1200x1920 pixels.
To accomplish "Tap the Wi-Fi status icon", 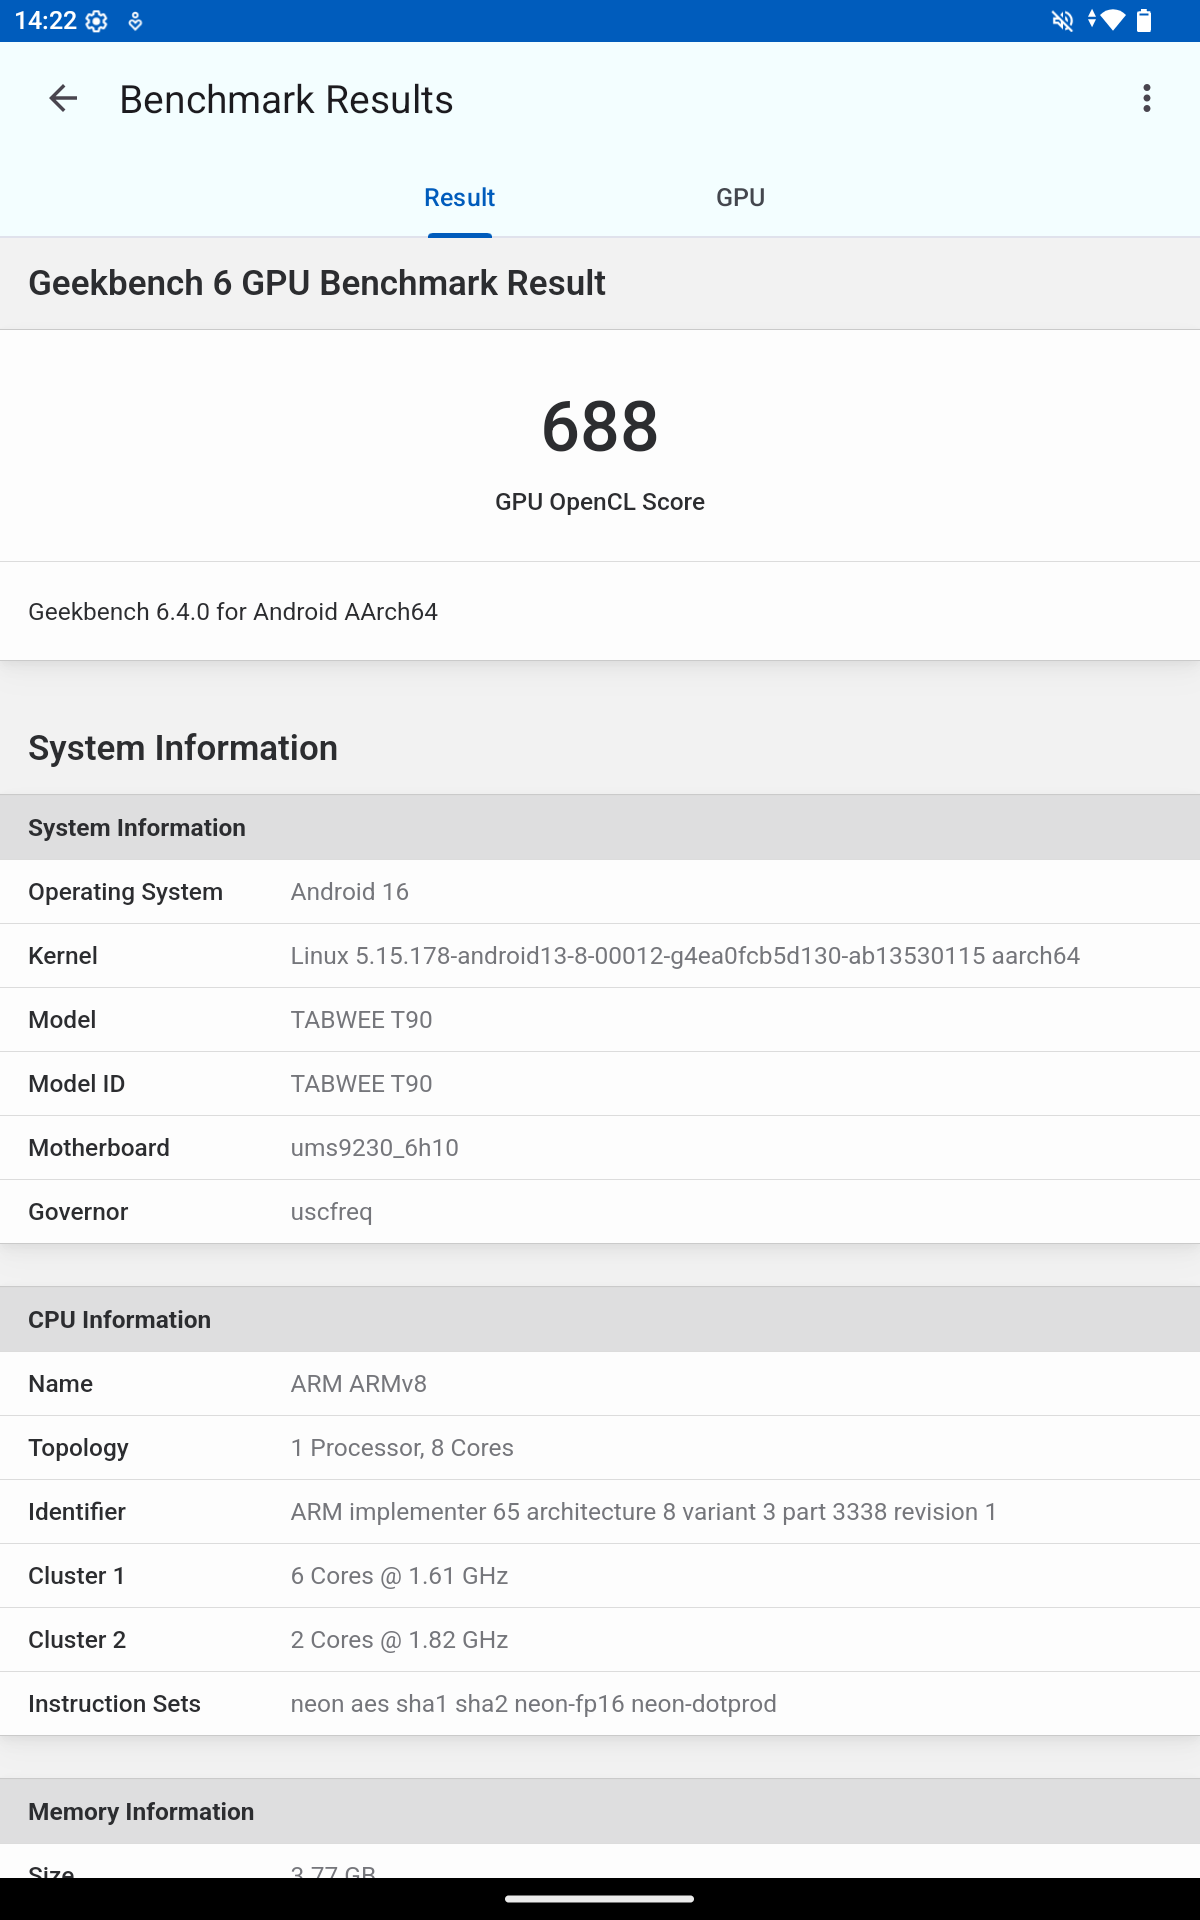I will point(1112,21).
